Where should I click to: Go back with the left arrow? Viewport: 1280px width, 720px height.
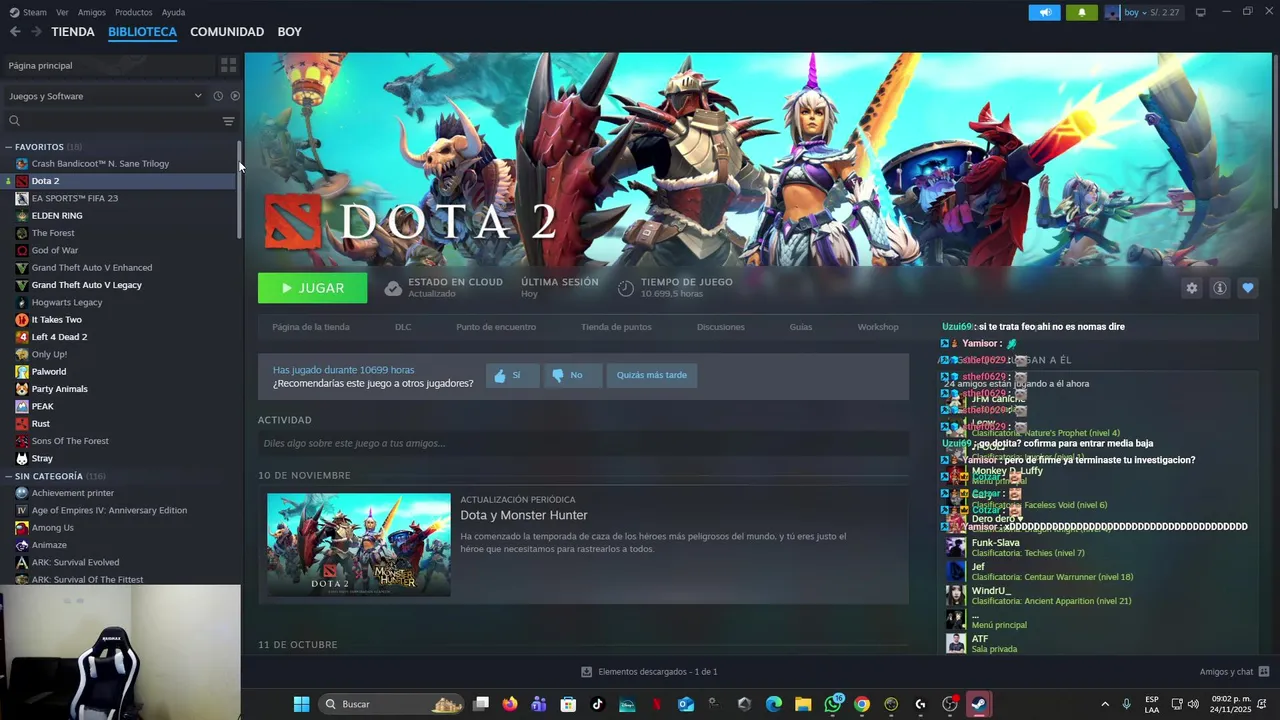(15, 32)
